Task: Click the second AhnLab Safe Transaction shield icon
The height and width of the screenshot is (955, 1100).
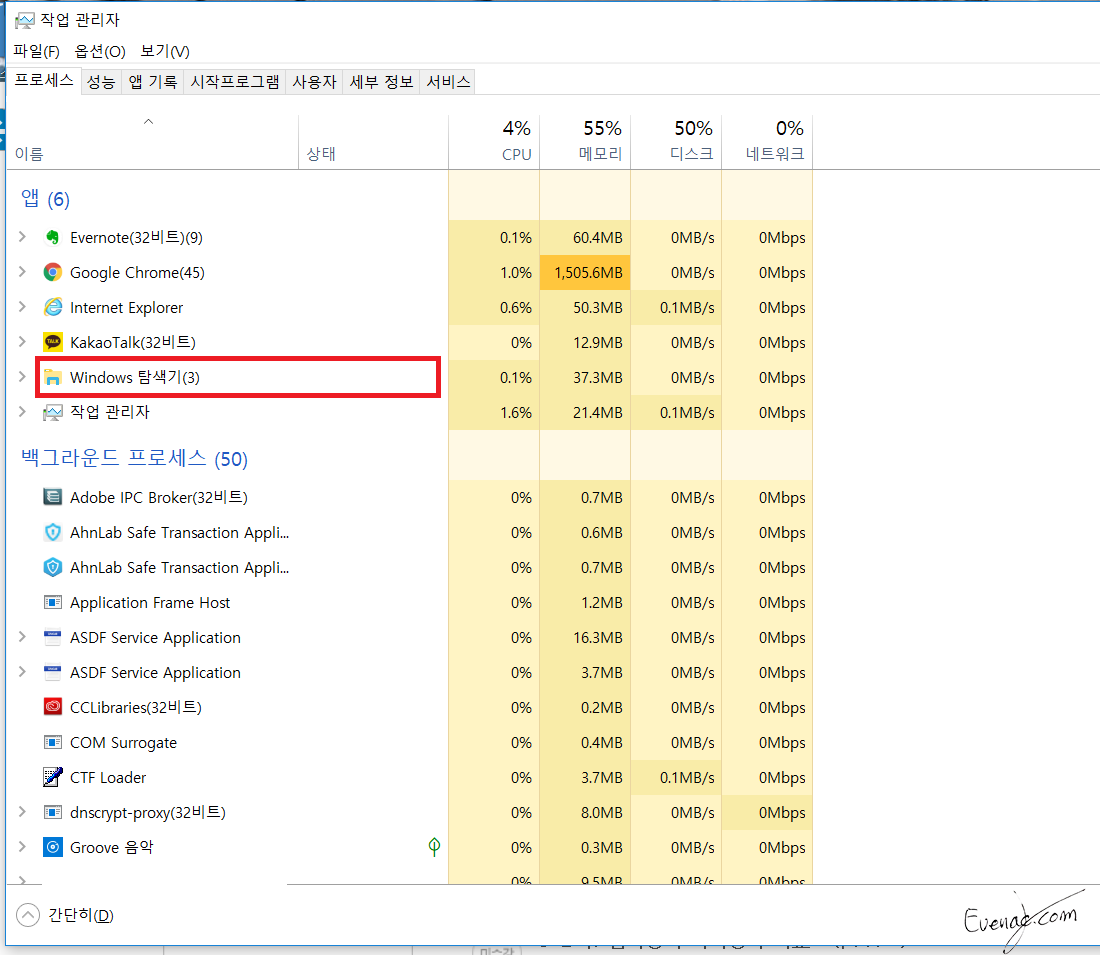Action: (x=53, y=567)
